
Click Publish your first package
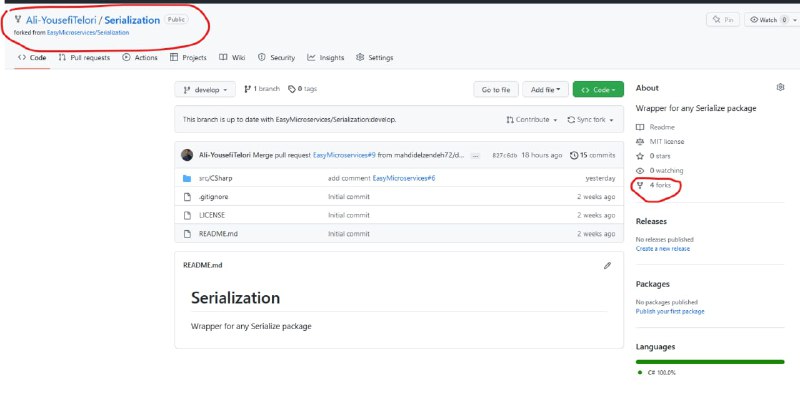tap(670, 312)
